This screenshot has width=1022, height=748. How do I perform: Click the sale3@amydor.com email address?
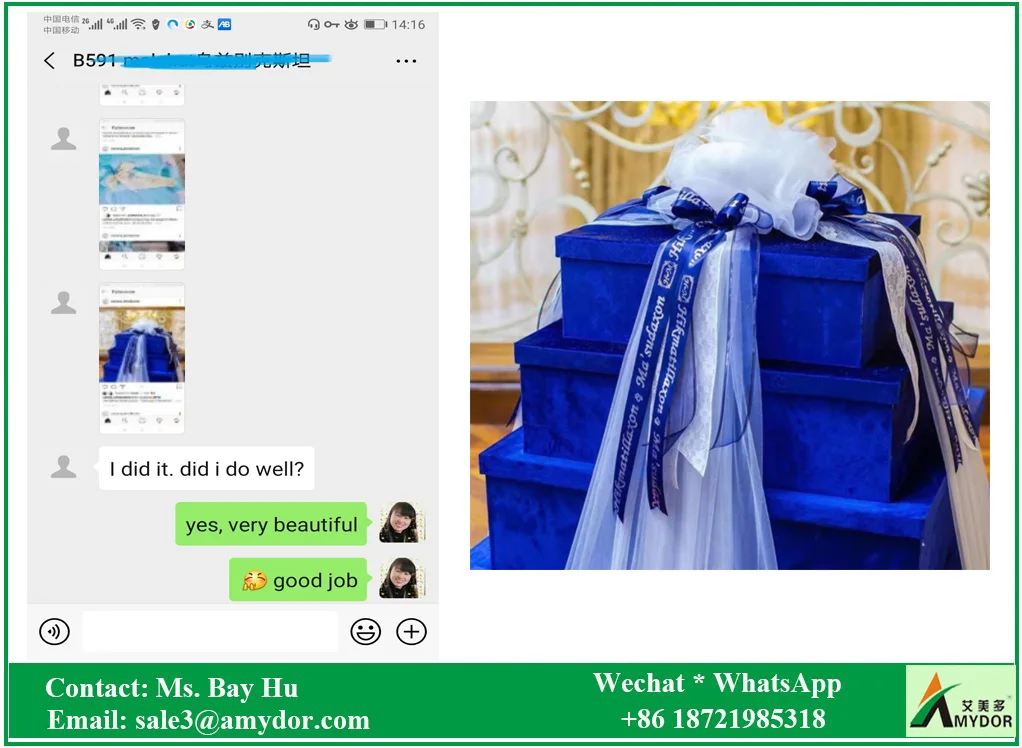tap(252, 720)
